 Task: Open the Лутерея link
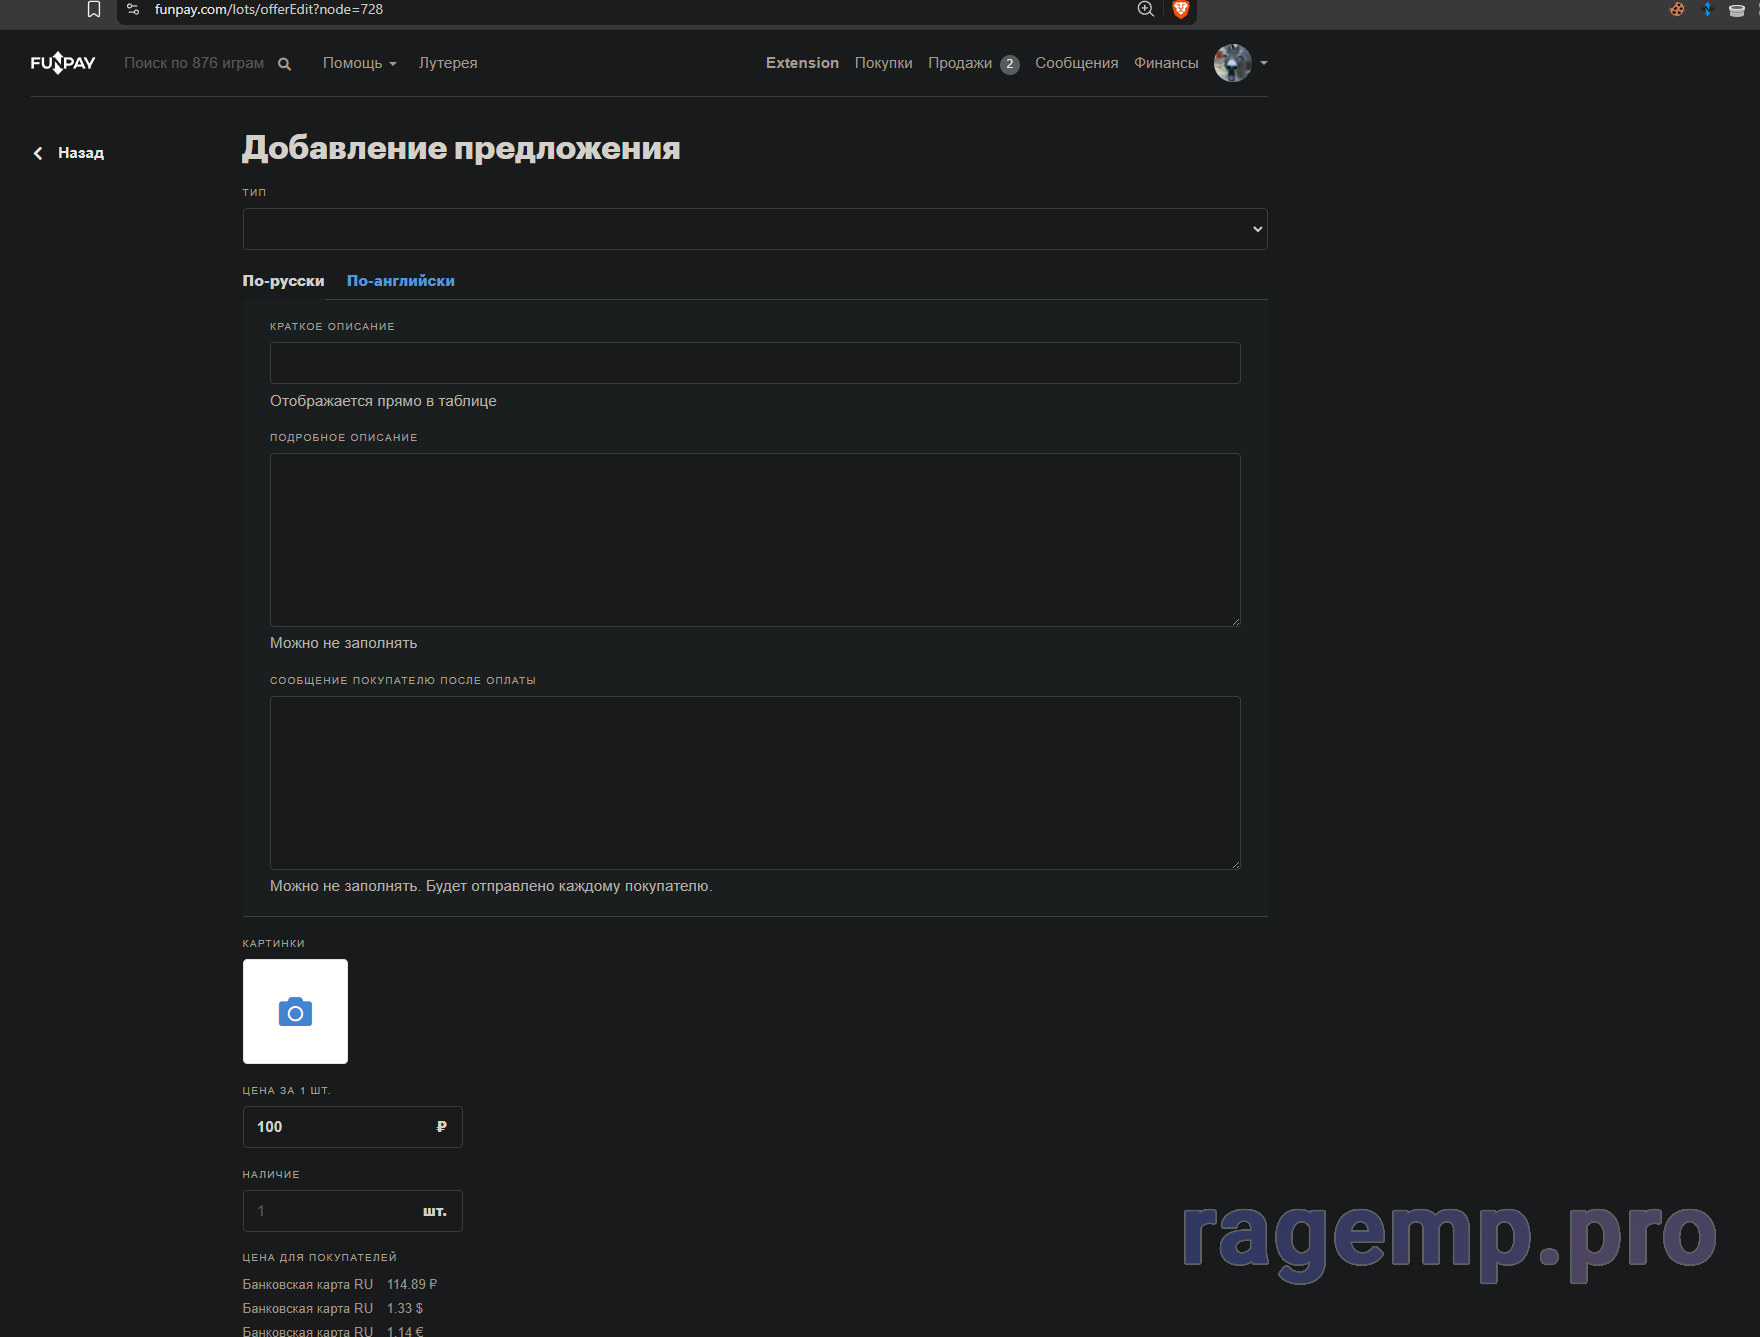pos(448,63)
